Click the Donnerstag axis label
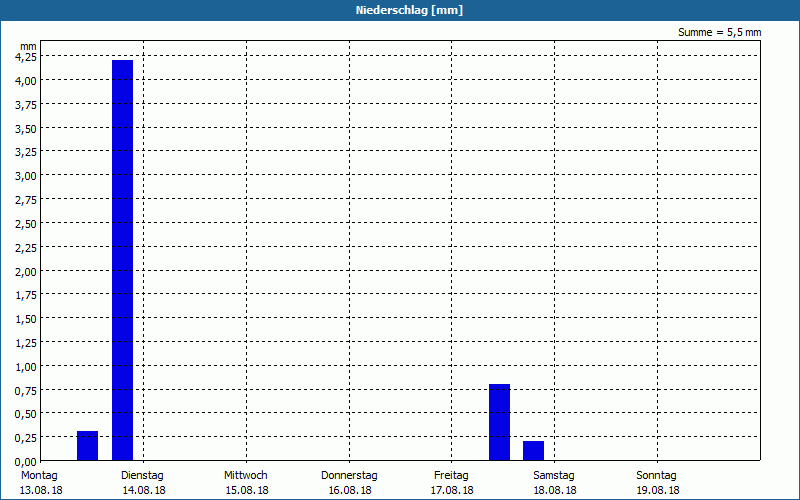The height and width of the screenshot is (500, 800). click(x=349, y=475)
